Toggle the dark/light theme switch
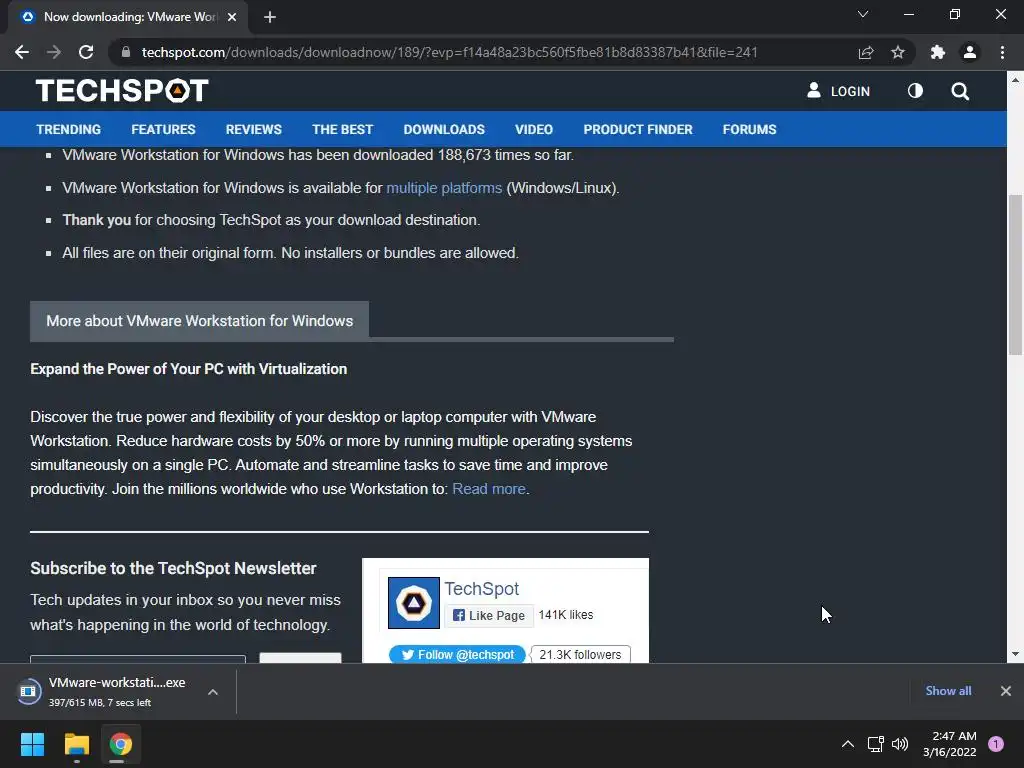This screenshot has height=768, width=1024. (x=915, y=91)
